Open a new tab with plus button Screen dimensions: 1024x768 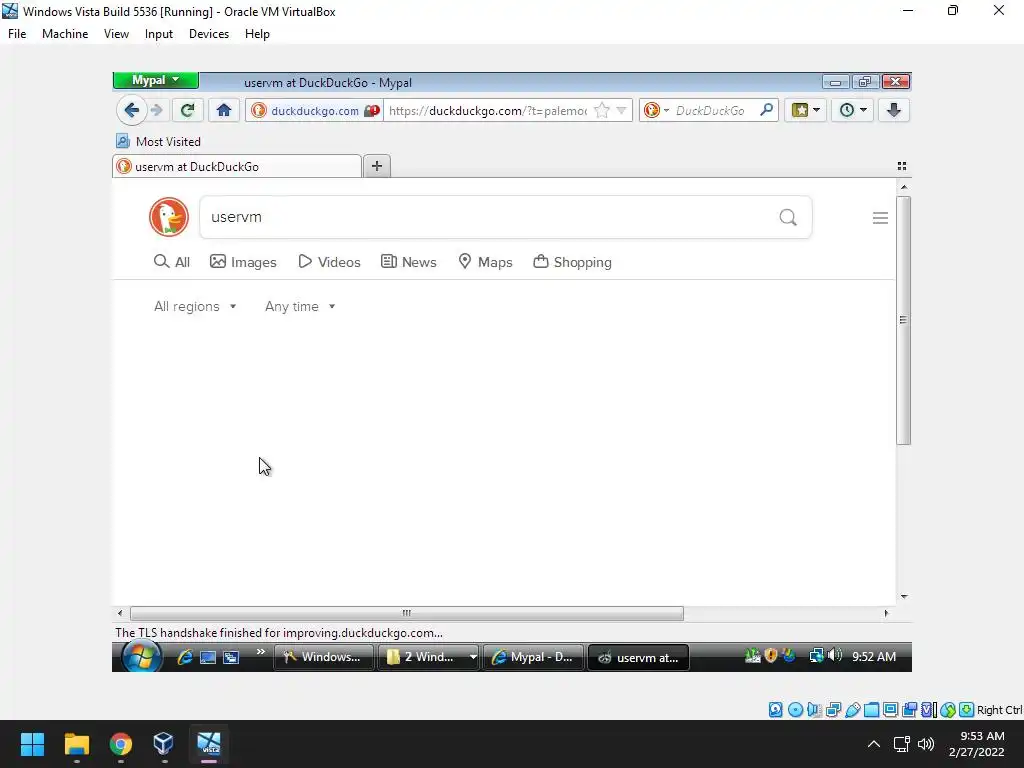tap(377, 166)
